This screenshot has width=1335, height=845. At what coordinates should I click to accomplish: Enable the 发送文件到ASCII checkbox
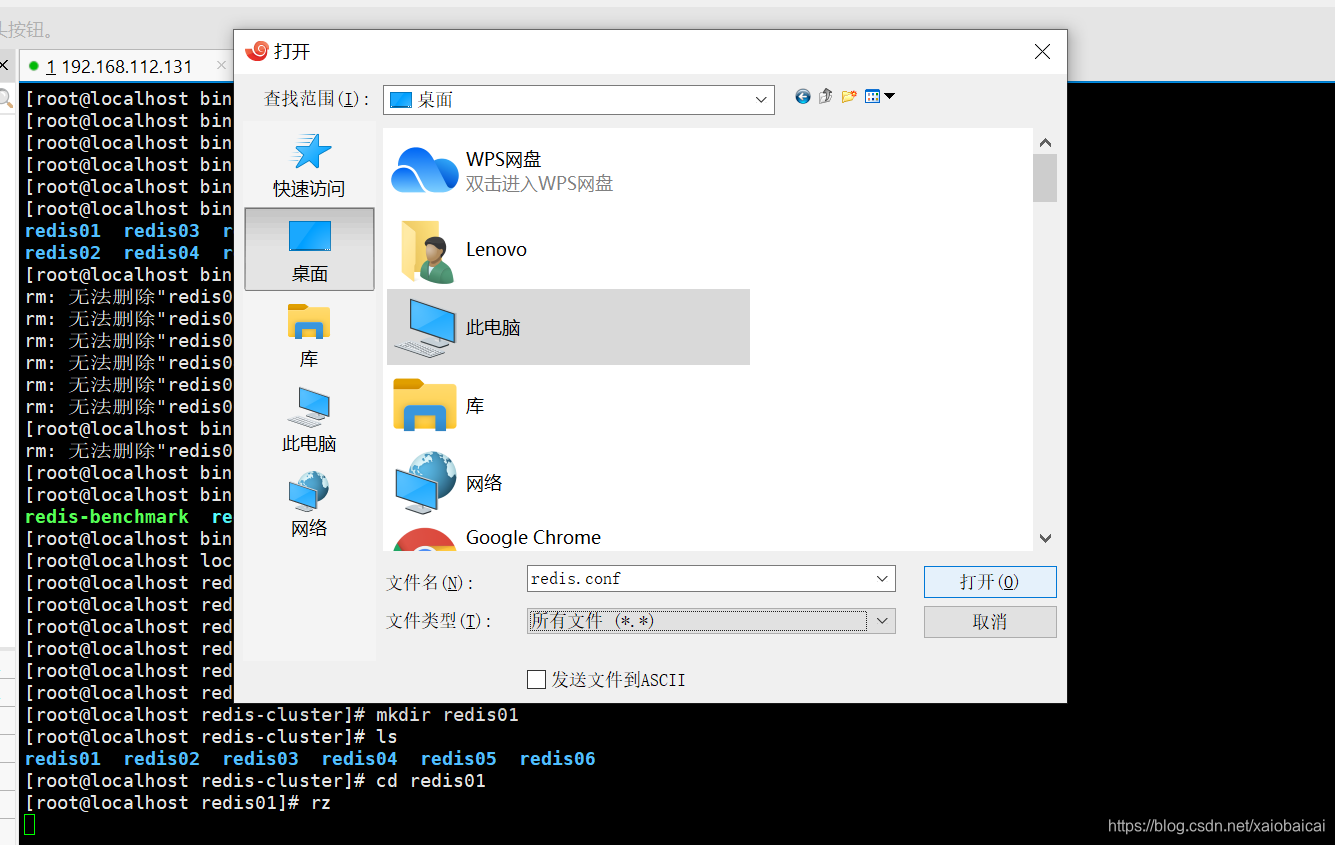[537, 680]
